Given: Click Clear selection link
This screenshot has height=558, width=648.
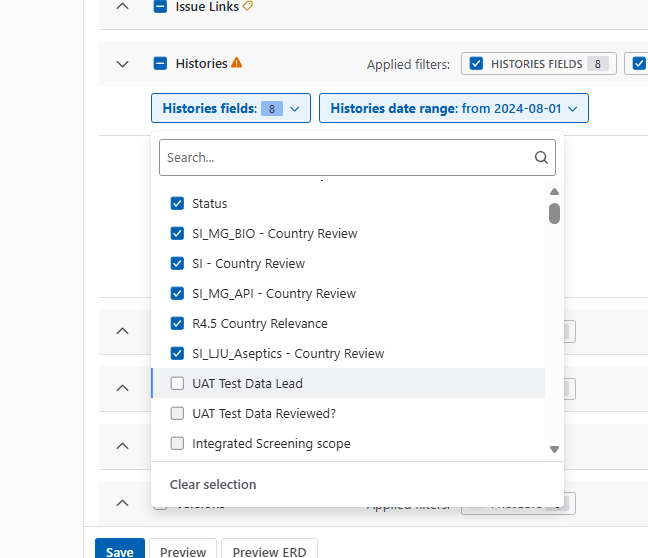Looking at the screenshot, I should click(x=213, y=484).
